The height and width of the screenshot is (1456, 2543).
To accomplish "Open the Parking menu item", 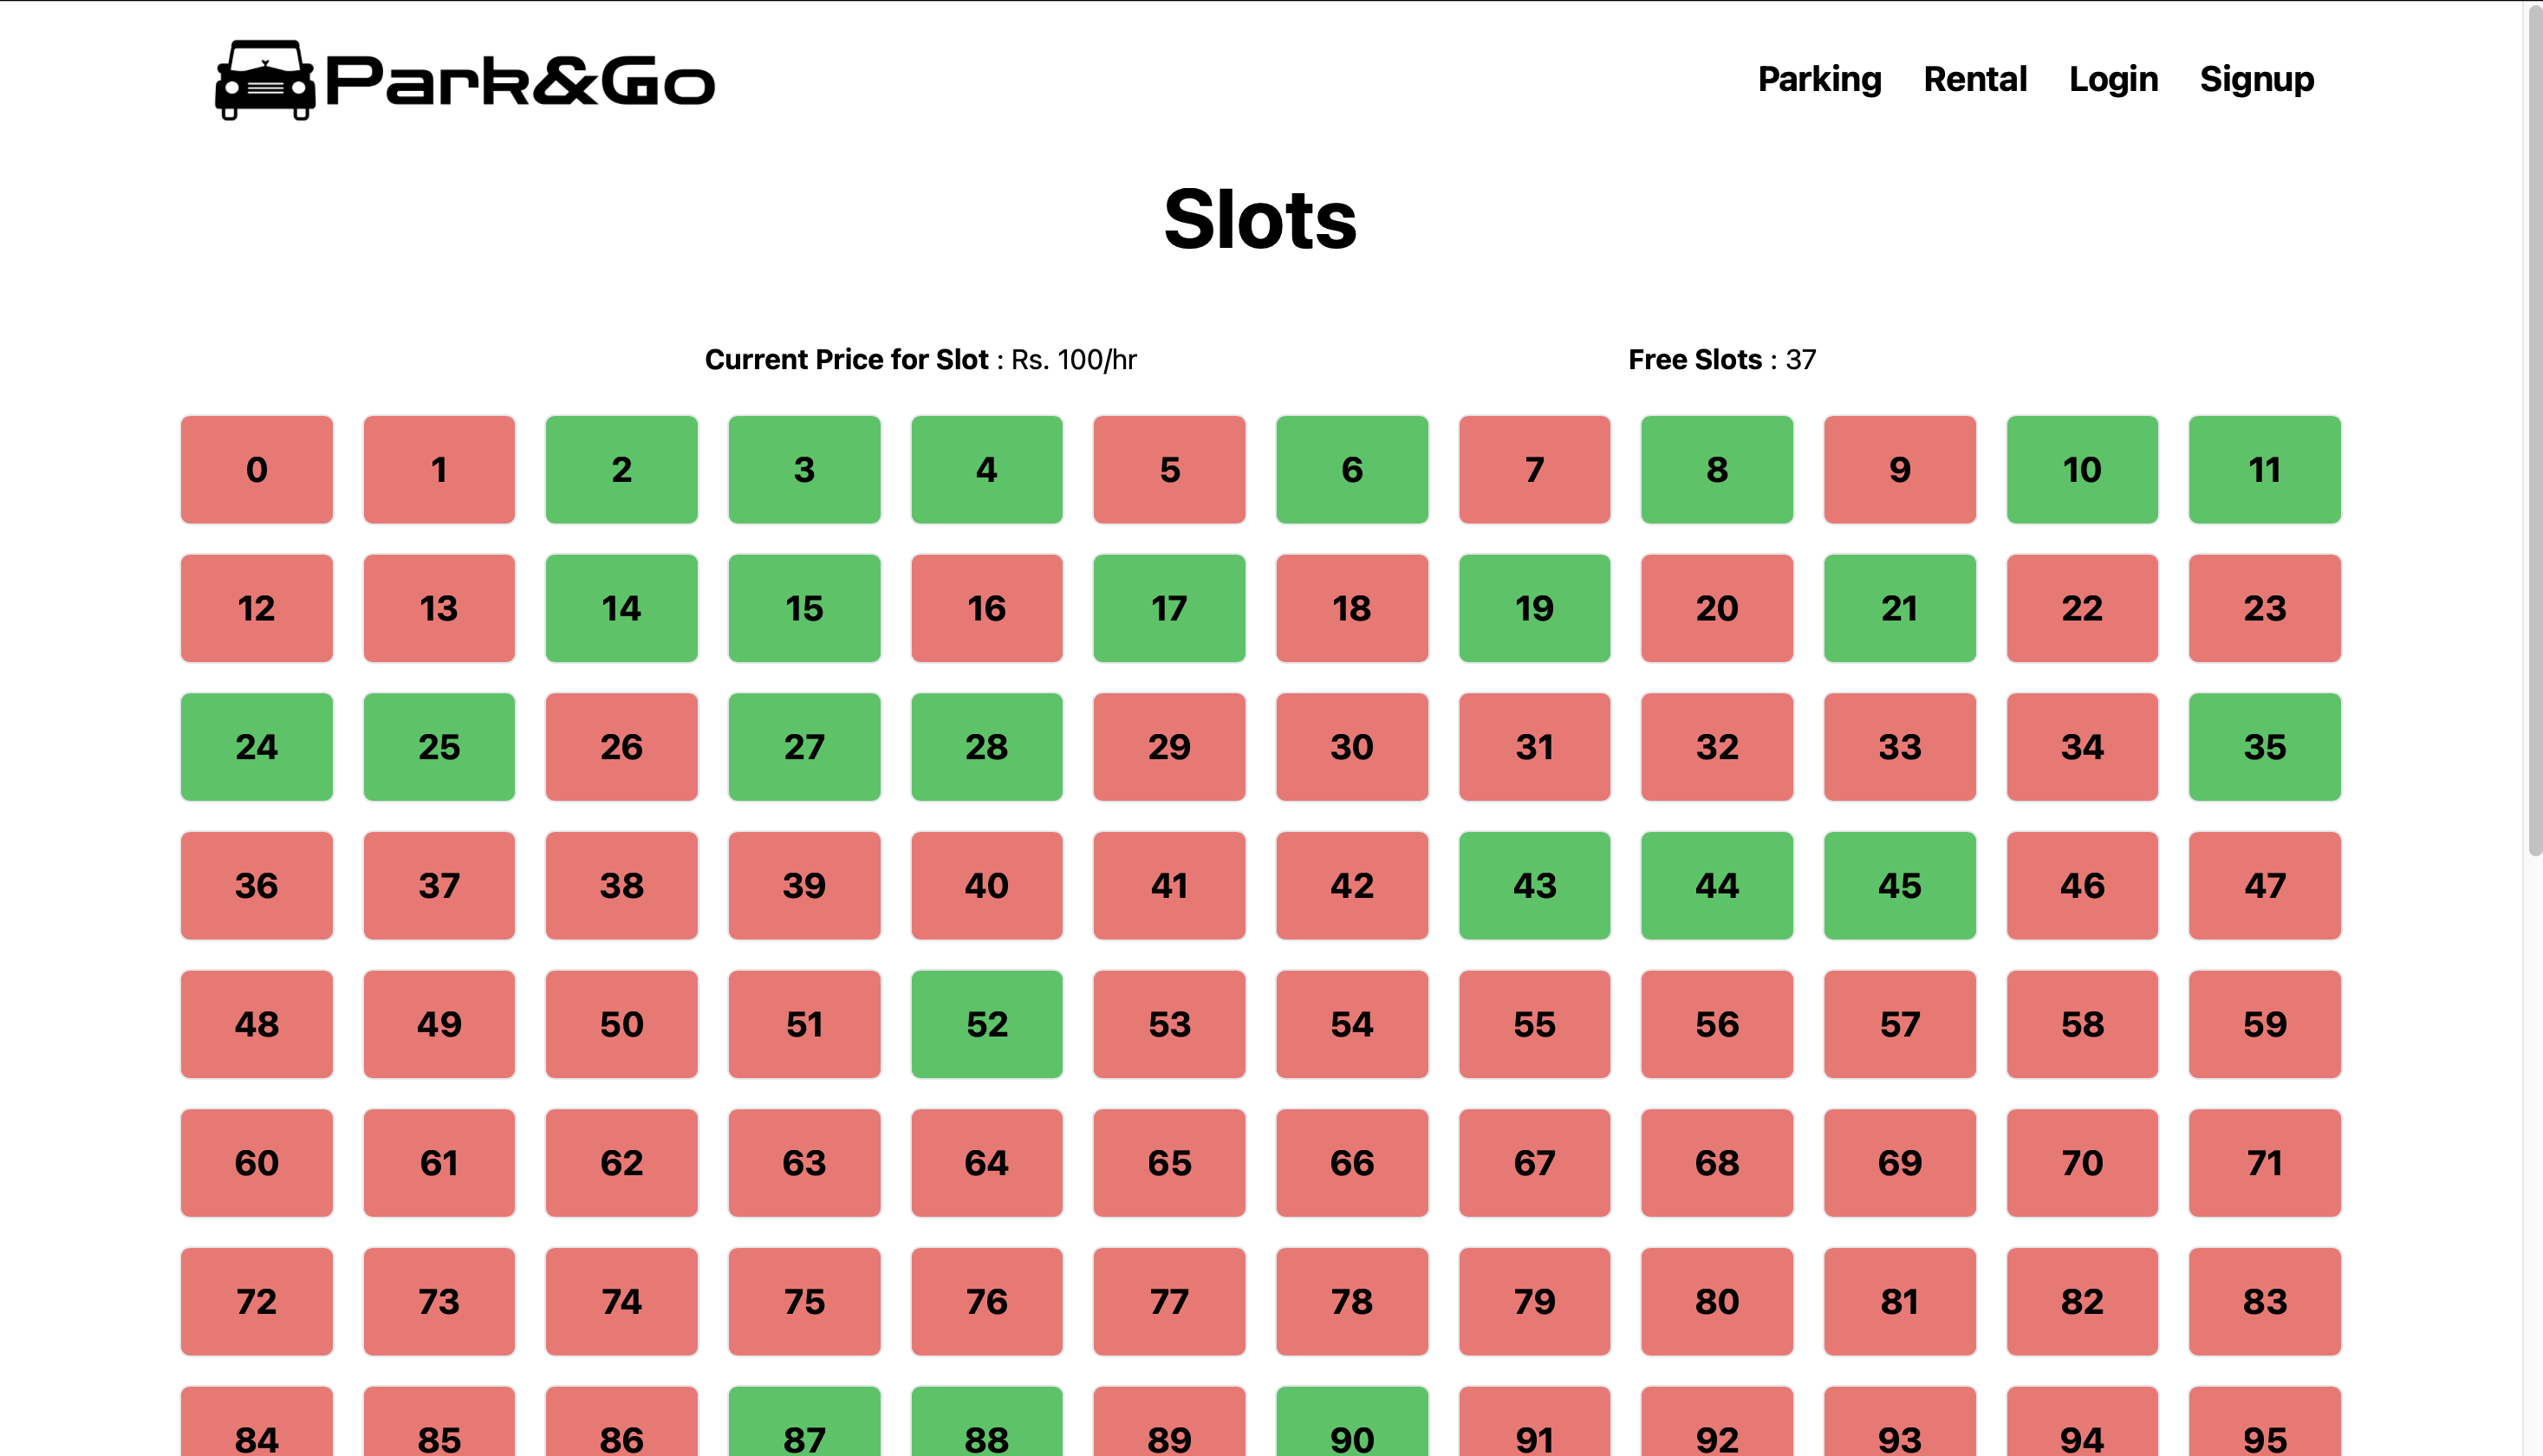I will click(1818, 80).
